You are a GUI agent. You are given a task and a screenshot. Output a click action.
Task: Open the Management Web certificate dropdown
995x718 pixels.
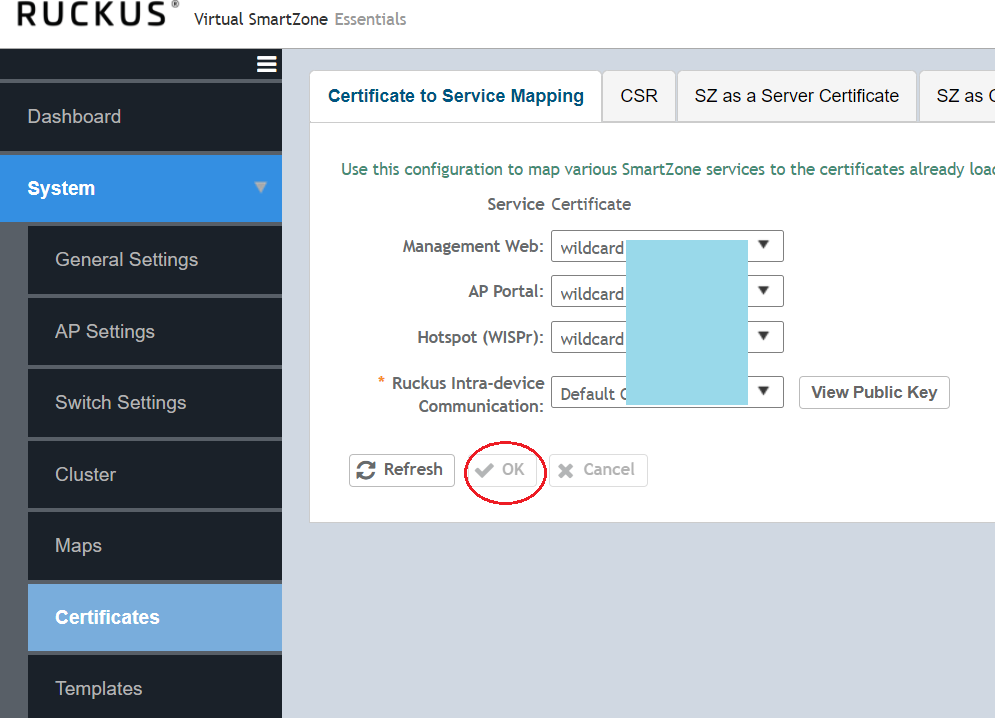point(764,246)
